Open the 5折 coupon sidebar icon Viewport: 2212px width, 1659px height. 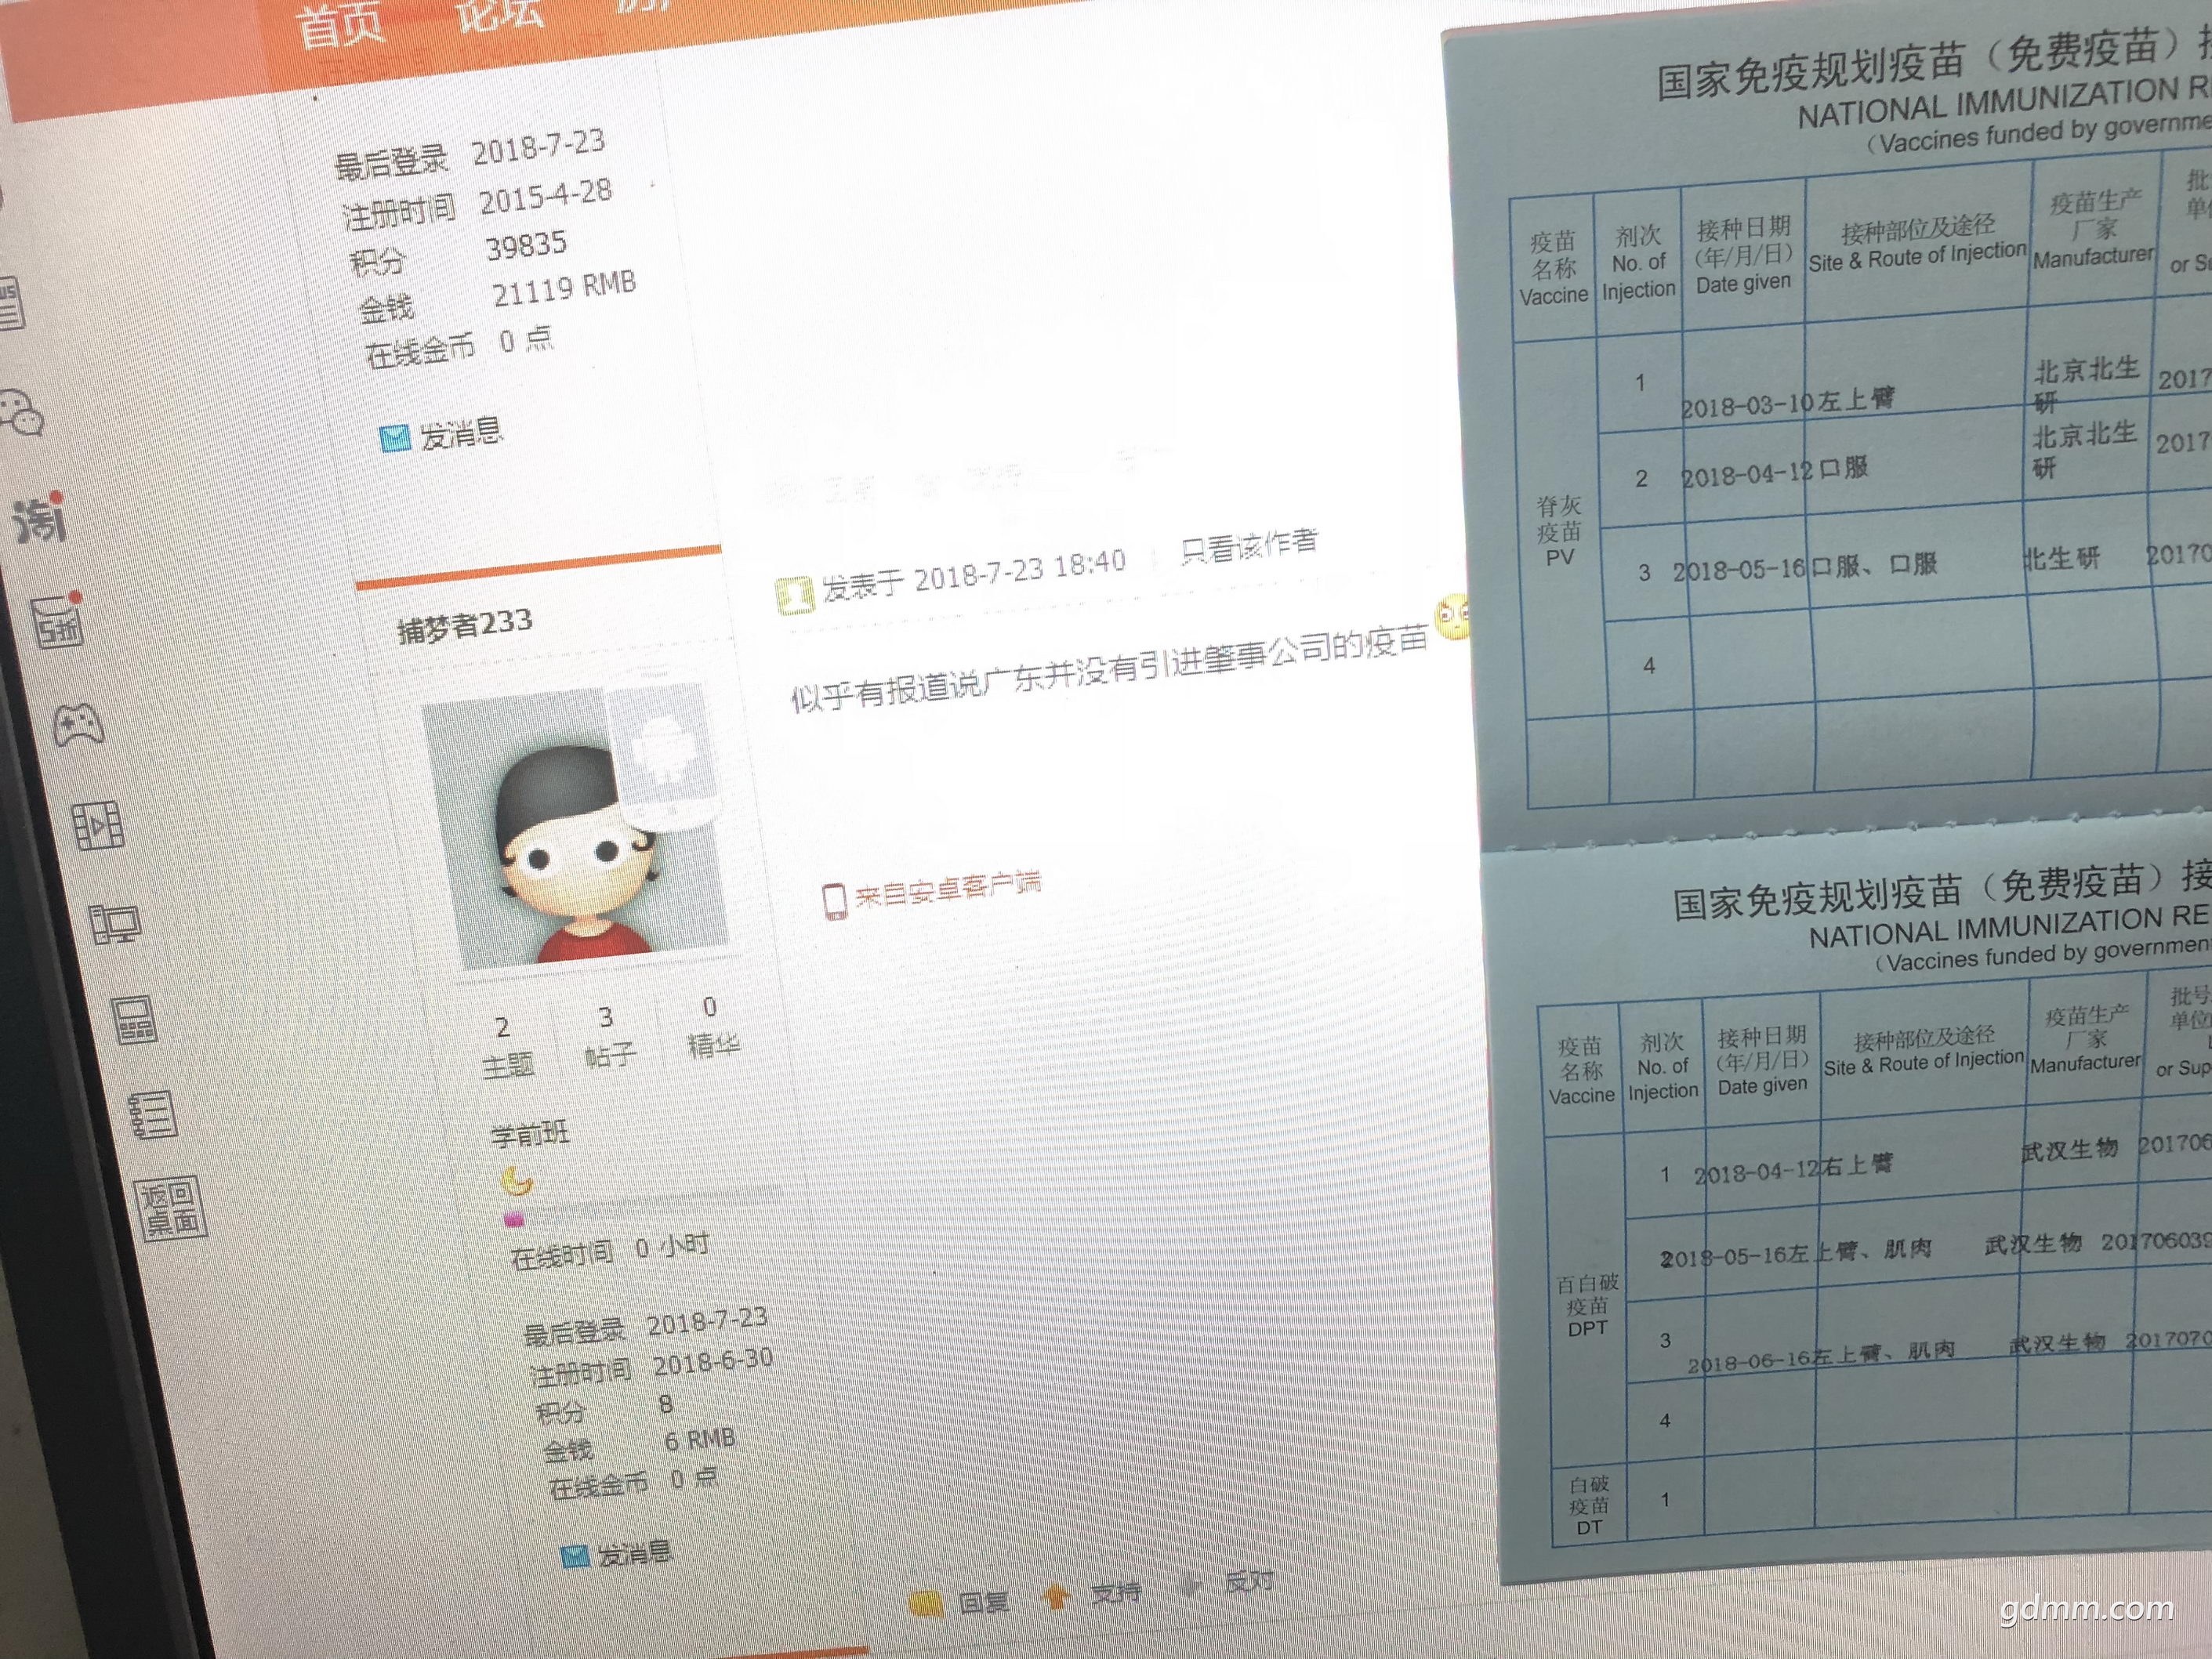pos(58,622)
